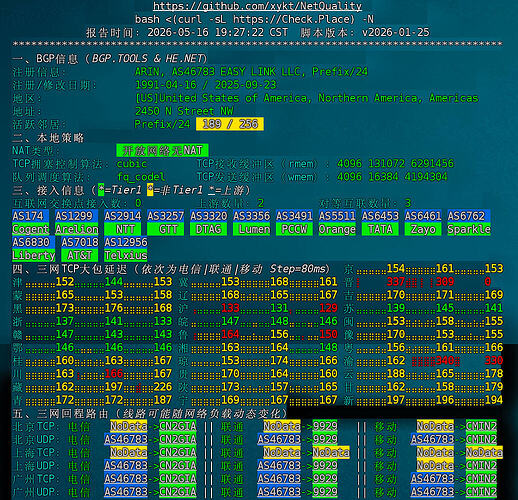Click the 广州TCP route row label

pos(36,479)
